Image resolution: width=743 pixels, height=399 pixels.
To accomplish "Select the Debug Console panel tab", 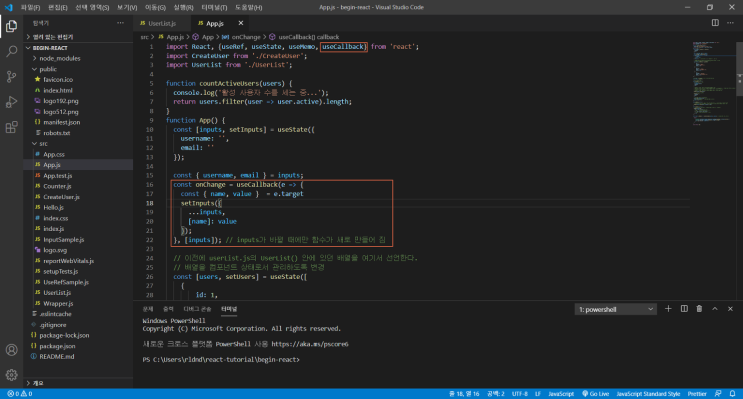I will point(197,309).
